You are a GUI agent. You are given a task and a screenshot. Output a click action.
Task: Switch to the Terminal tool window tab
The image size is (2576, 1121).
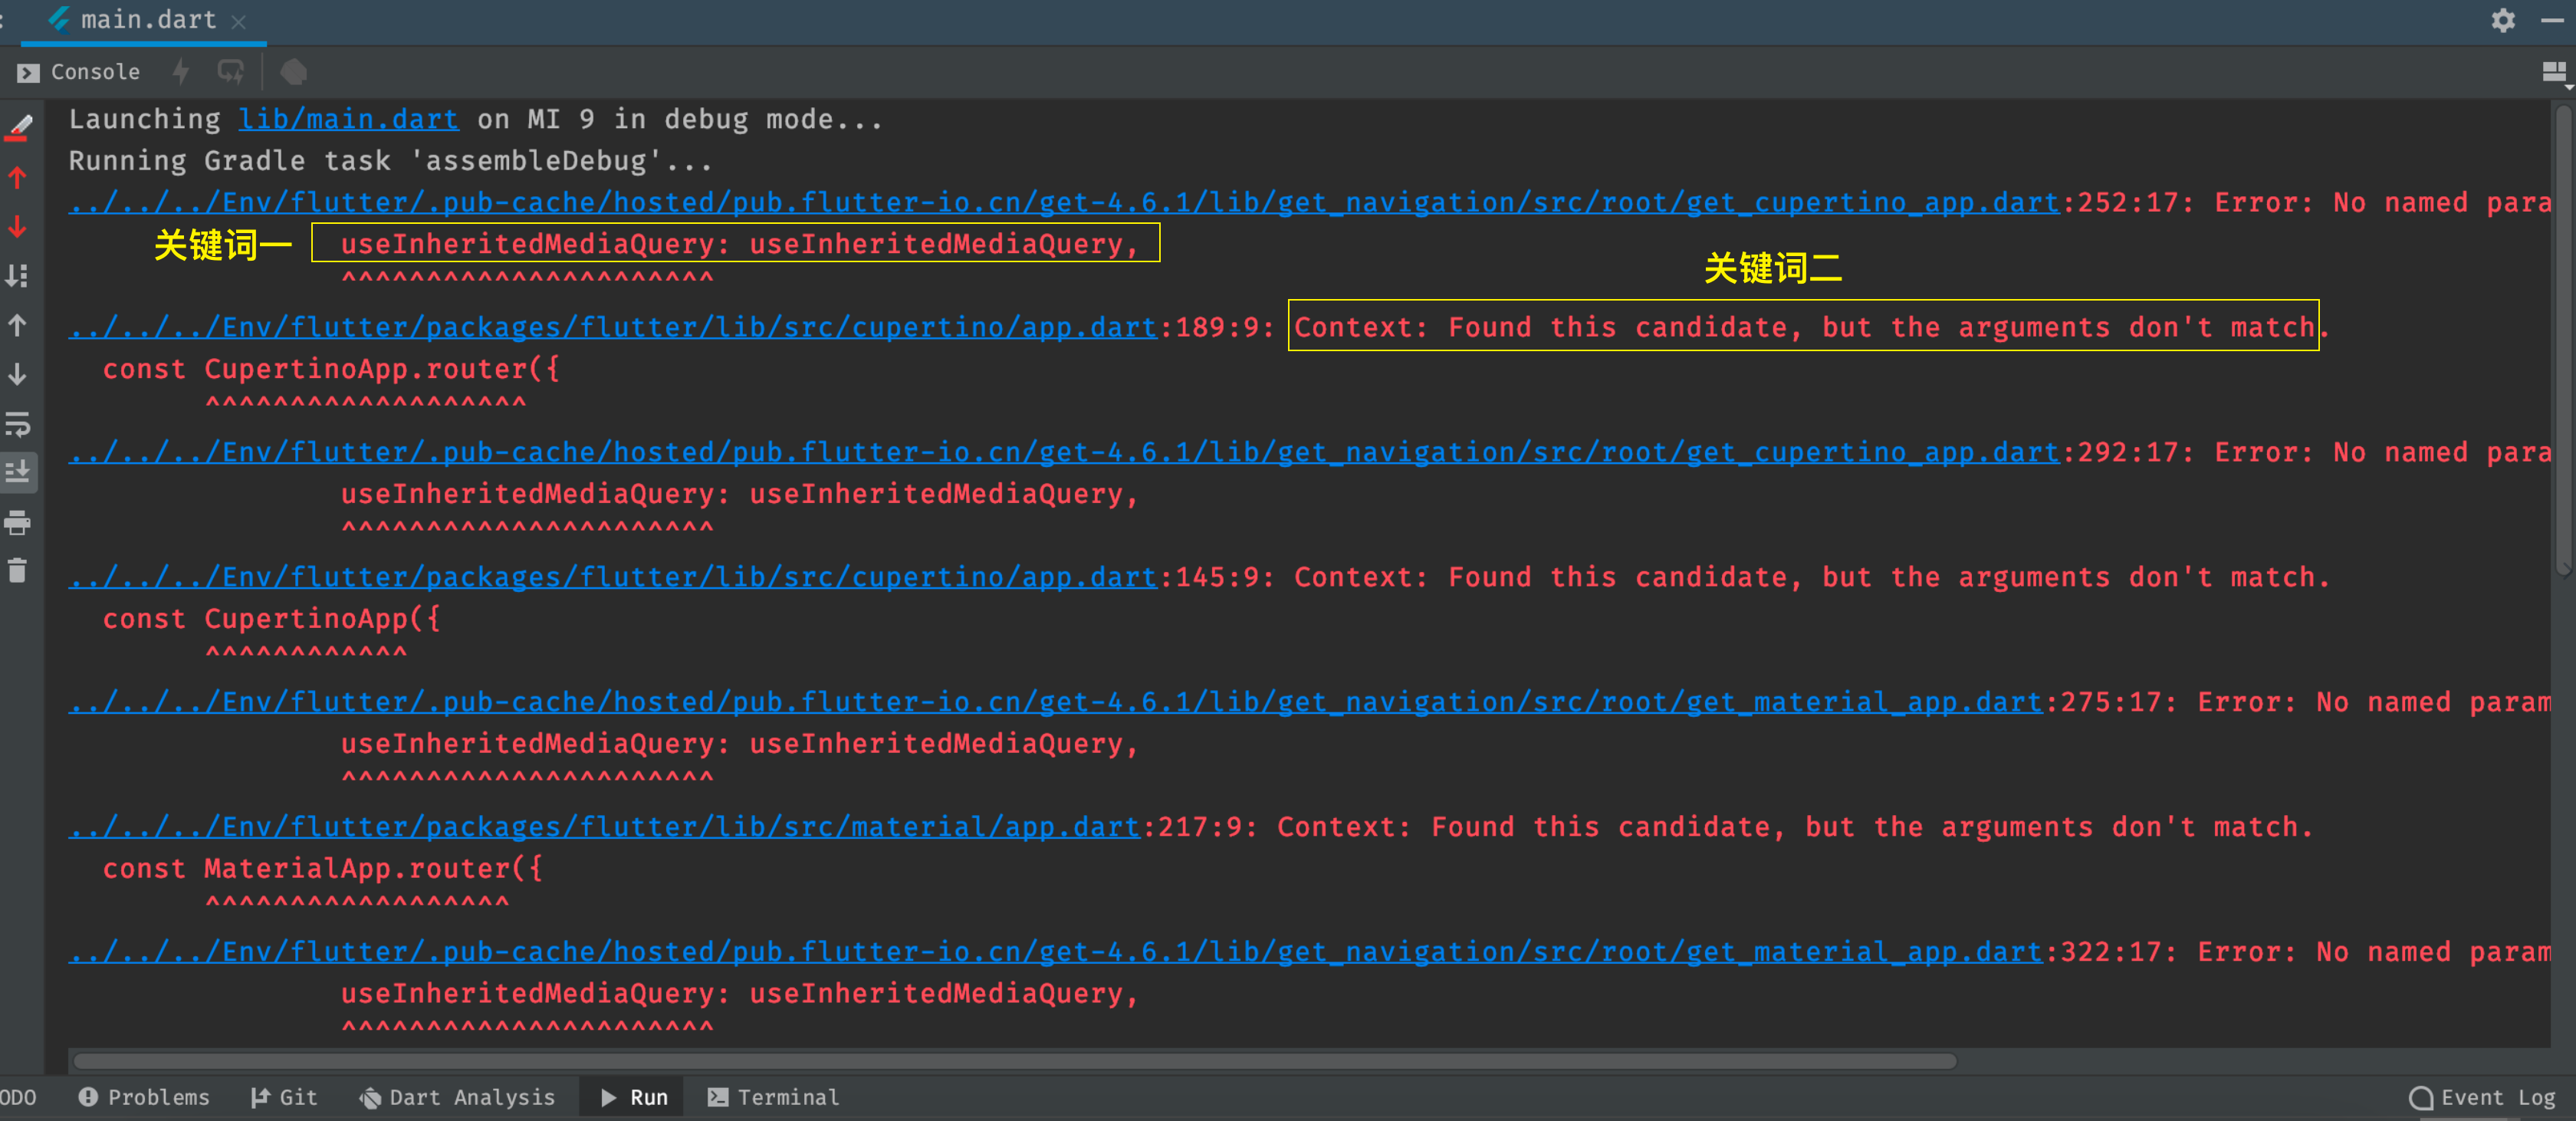(x=773, y=1097)
